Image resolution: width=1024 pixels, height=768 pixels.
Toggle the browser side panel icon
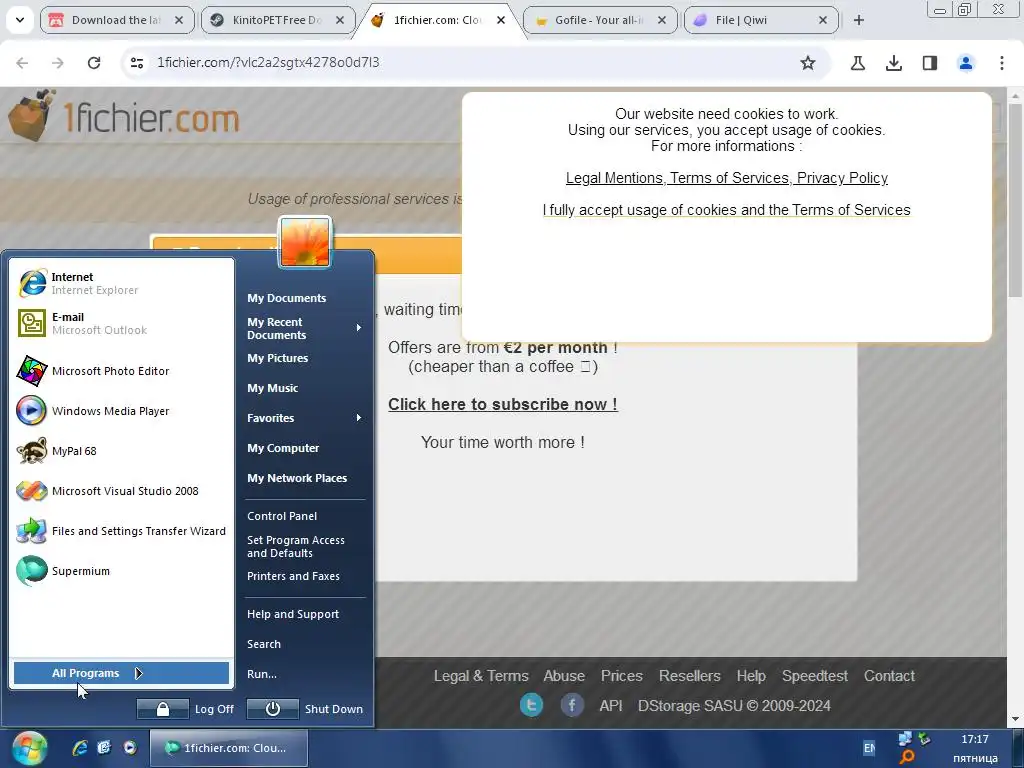coord(929,63)
